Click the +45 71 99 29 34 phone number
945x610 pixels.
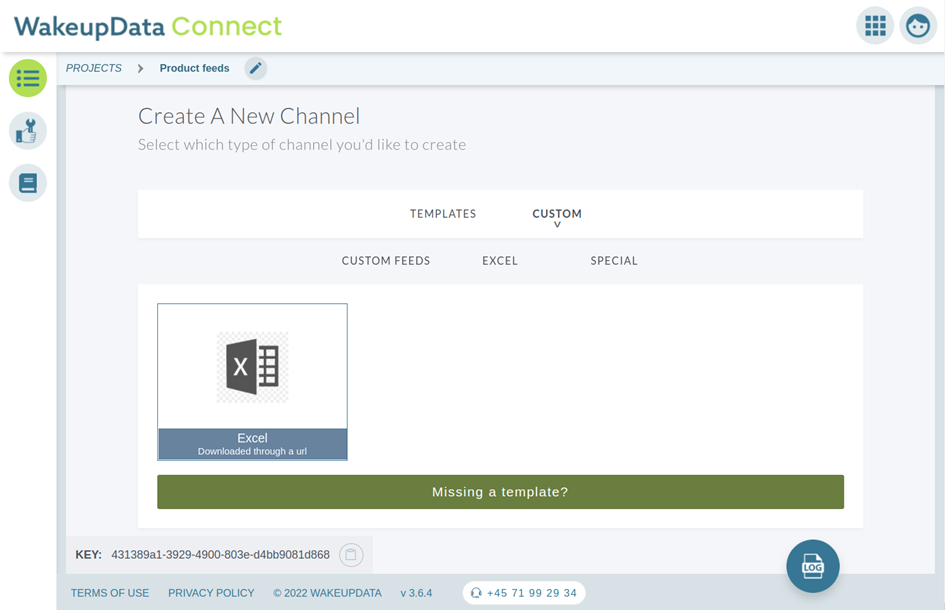click(532, 593)
